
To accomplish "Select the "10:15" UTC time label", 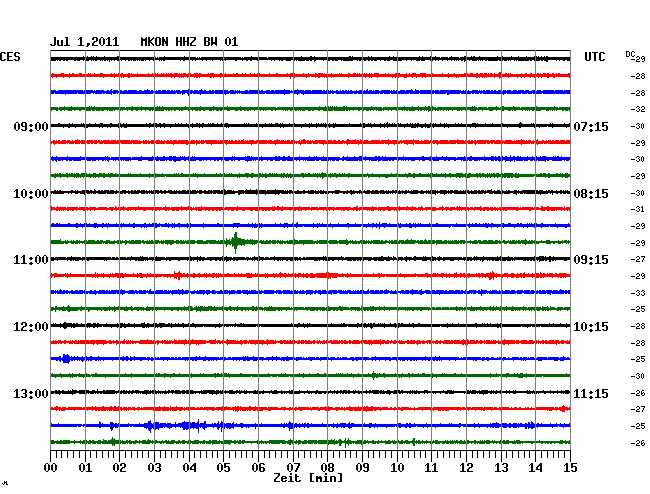I will (591, 327).
